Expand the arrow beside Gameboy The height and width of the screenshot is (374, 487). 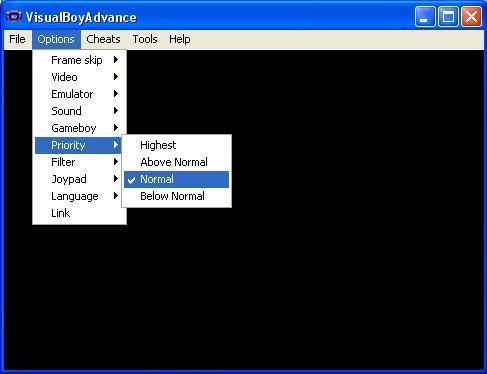[x=116, y=128]
